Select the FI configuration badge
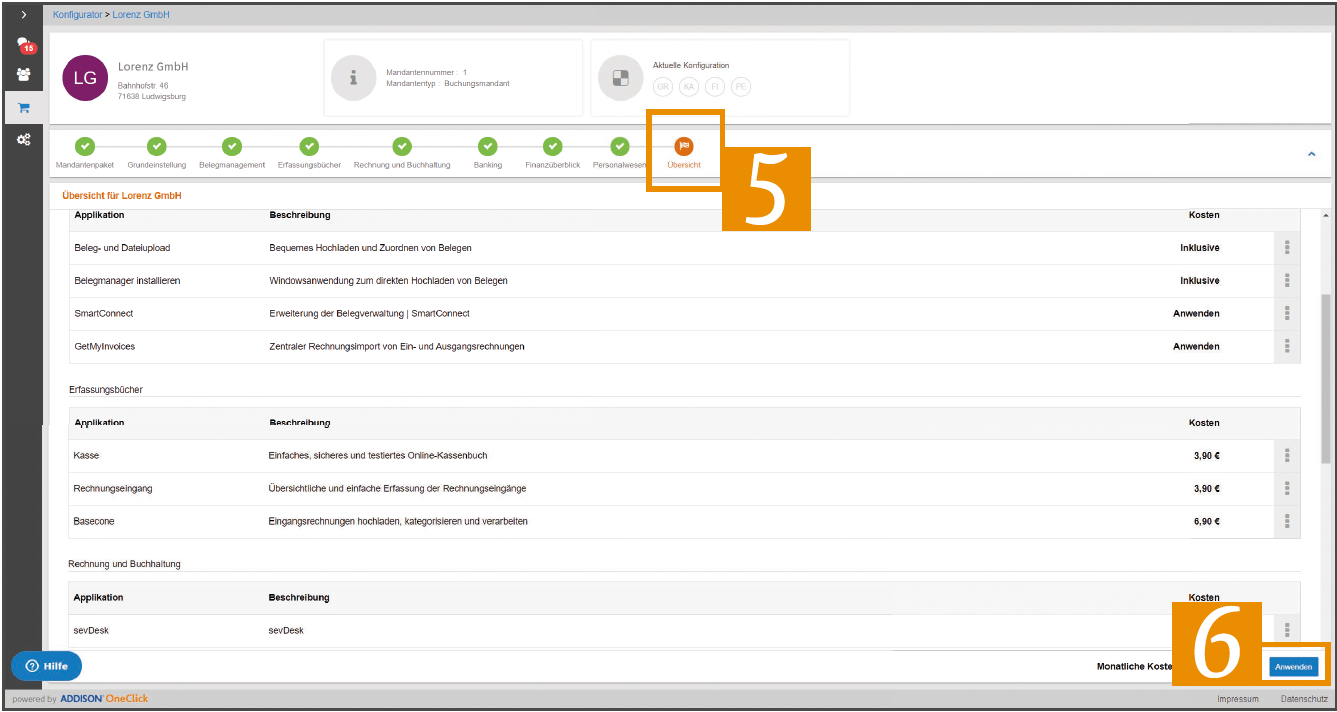 tap(715, 87)
